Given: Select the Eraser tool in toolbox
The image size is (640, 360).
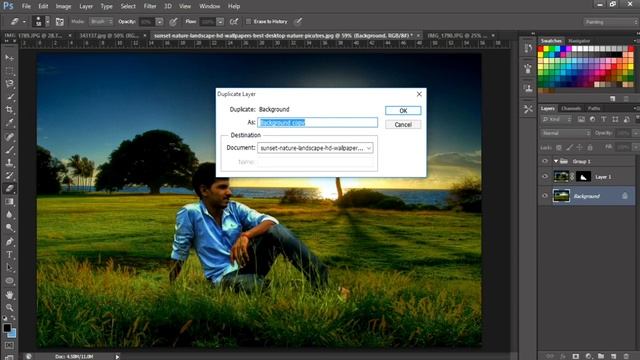Looking at the screenshot, I should click(x=9, y=189).
